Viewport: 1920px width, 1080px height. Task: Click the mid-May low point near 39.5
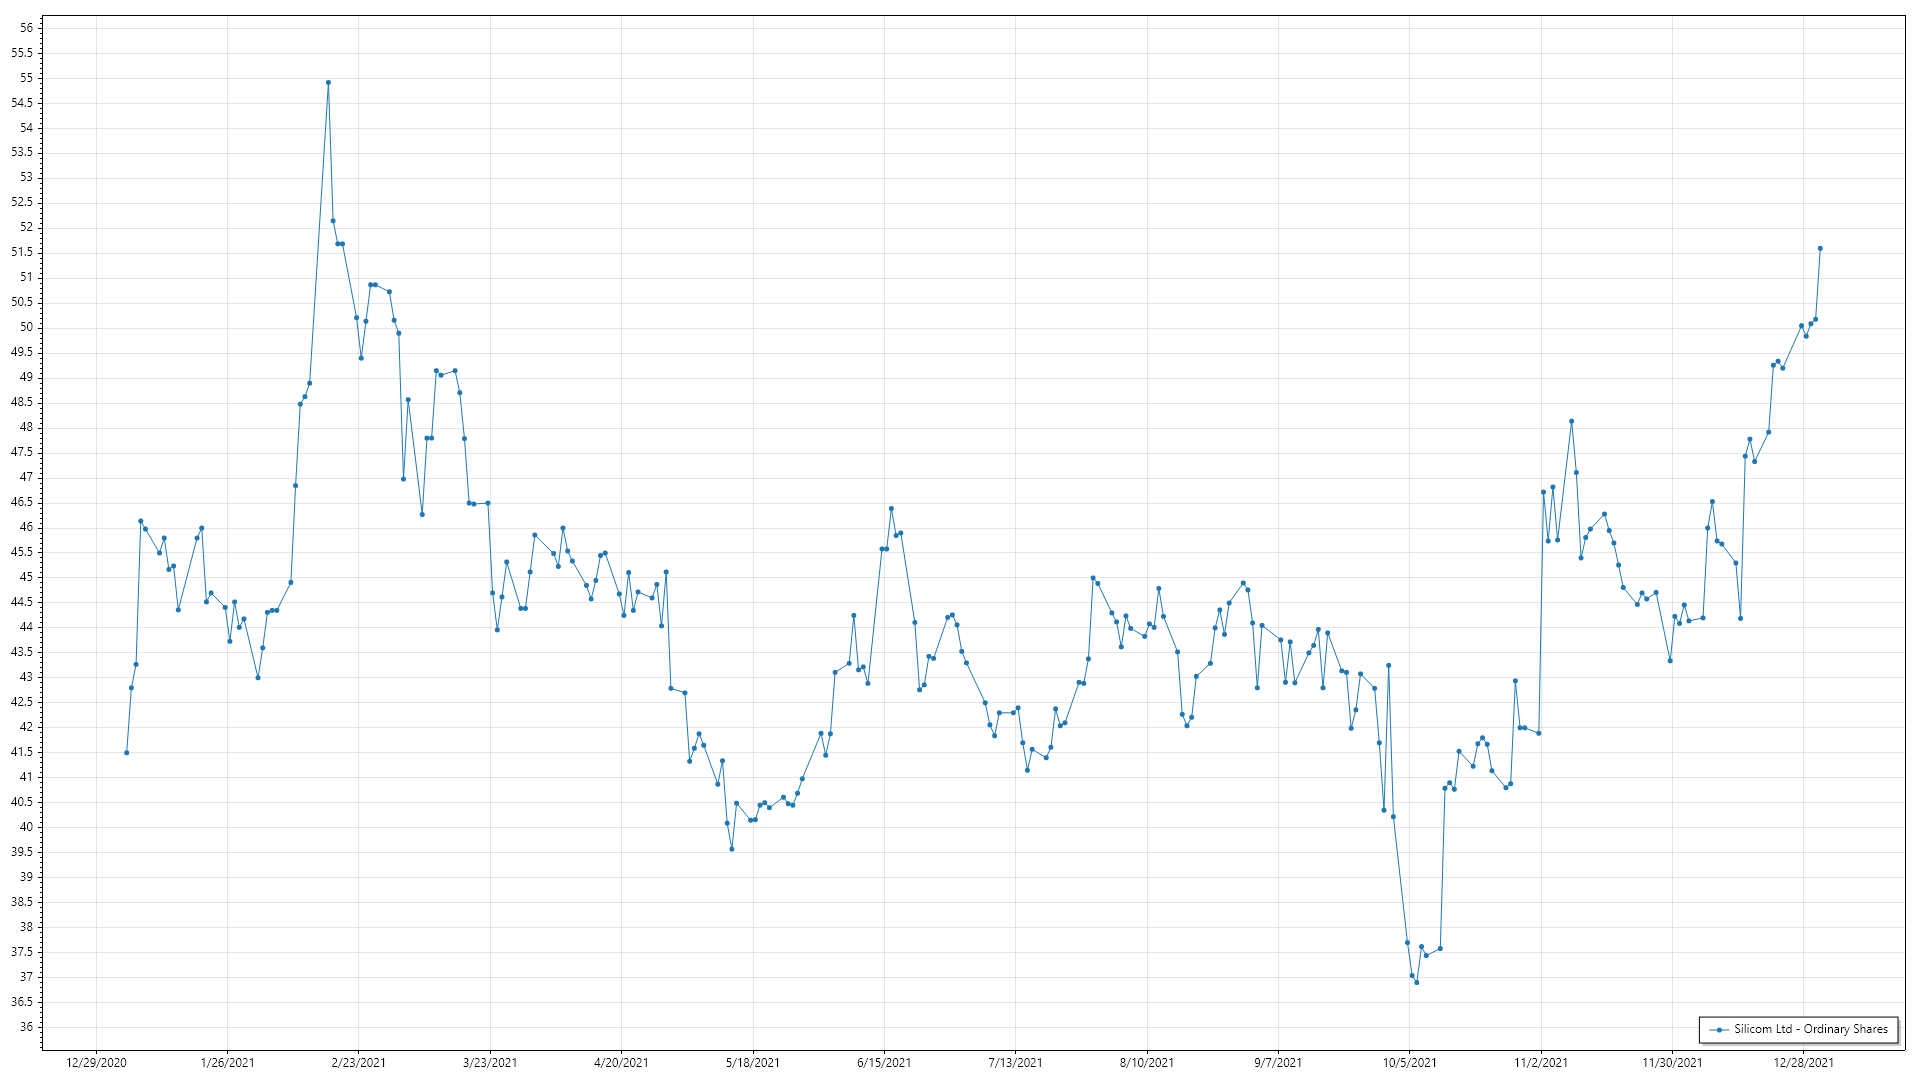tap(732, 849)
